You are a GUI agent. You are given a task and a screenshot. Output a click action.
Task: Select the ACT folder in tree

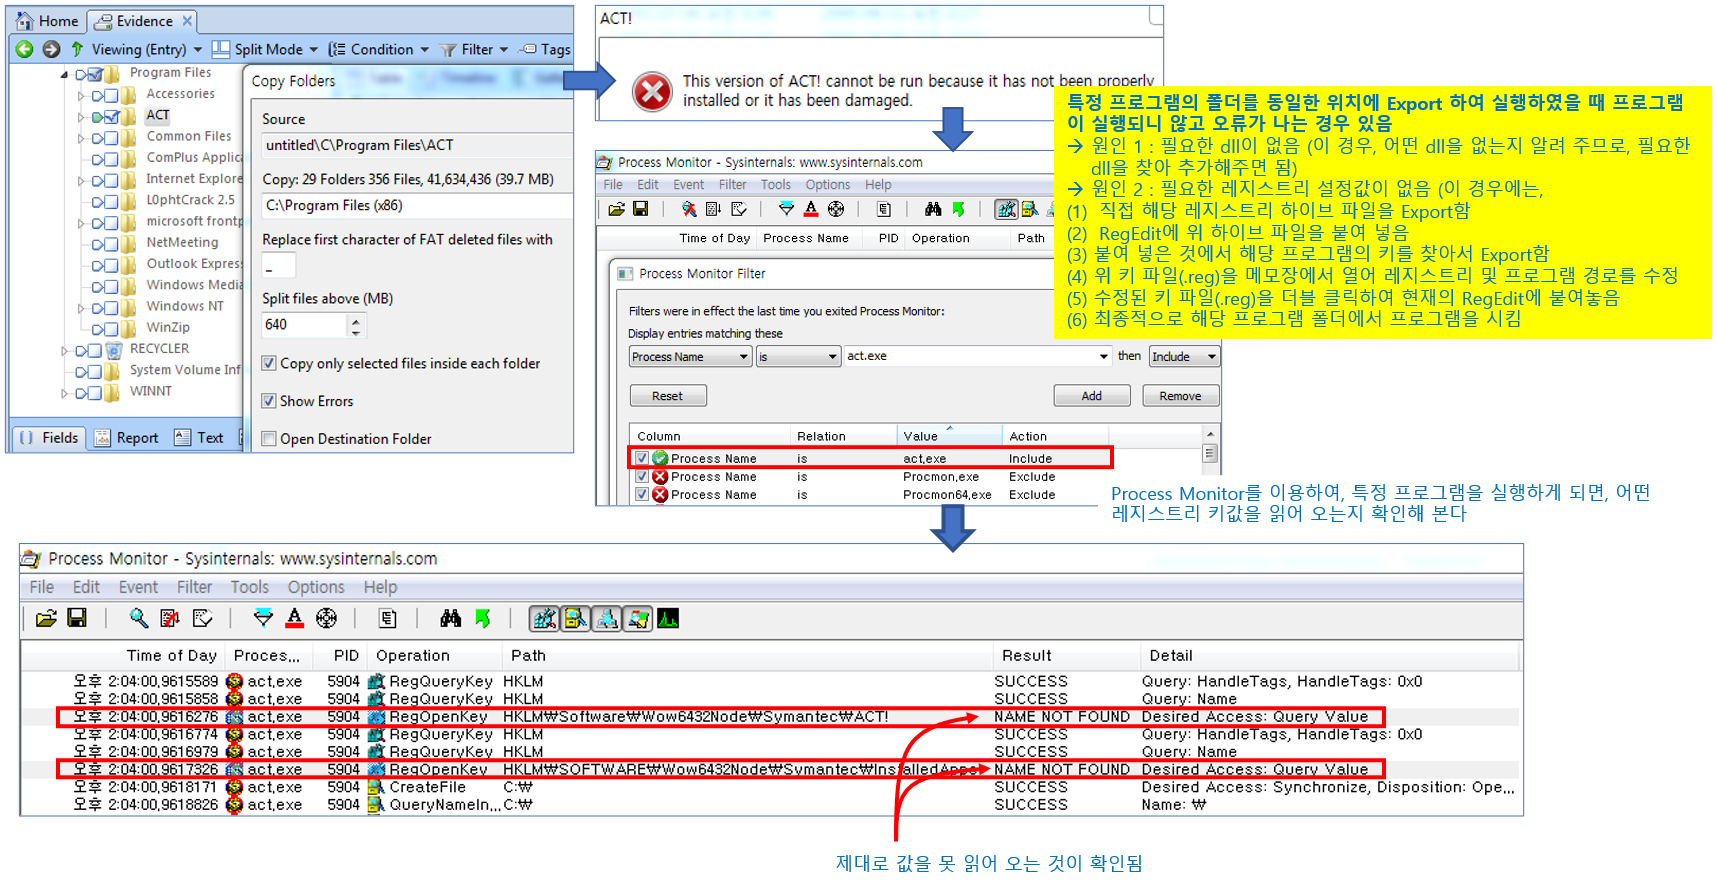click(x=158, y=116)
